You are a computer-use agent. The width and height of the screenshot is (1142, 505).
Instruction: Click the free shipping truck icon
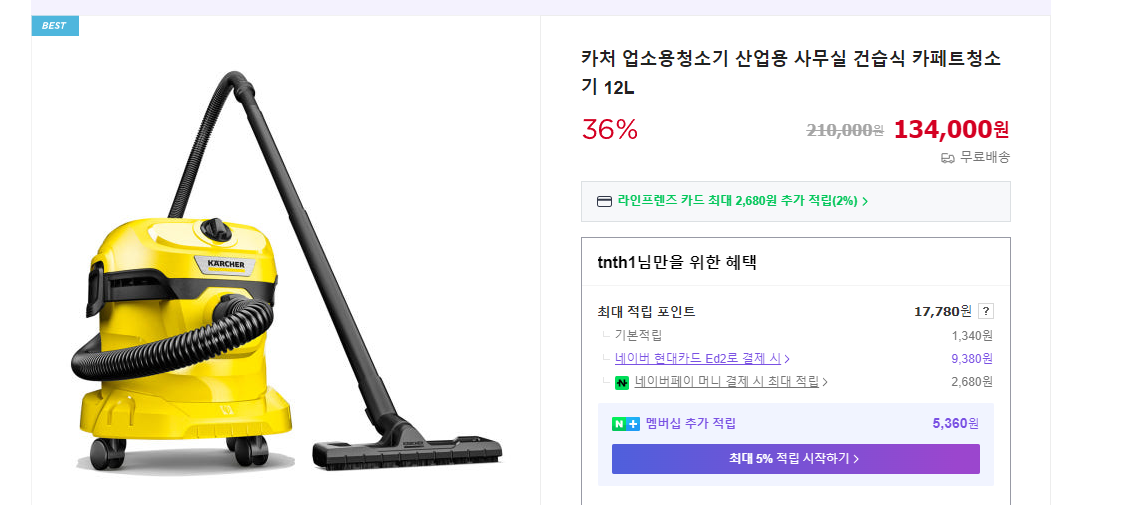coord(947,158)
